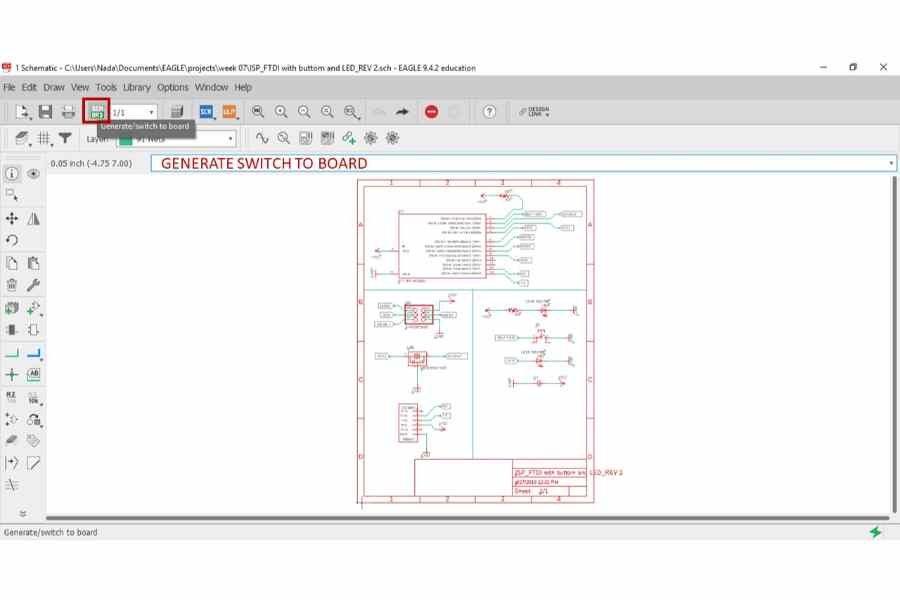Open the Tools menu
This screenshot has height=600, width=900.
tap(106, 87)
